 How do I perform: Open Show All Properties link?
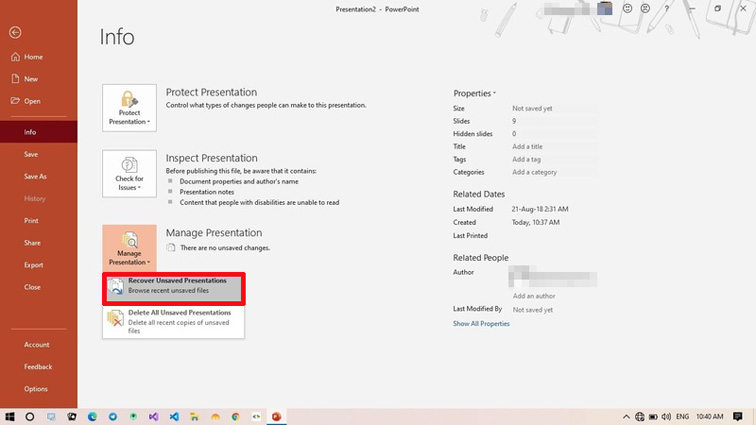(481, 324)
